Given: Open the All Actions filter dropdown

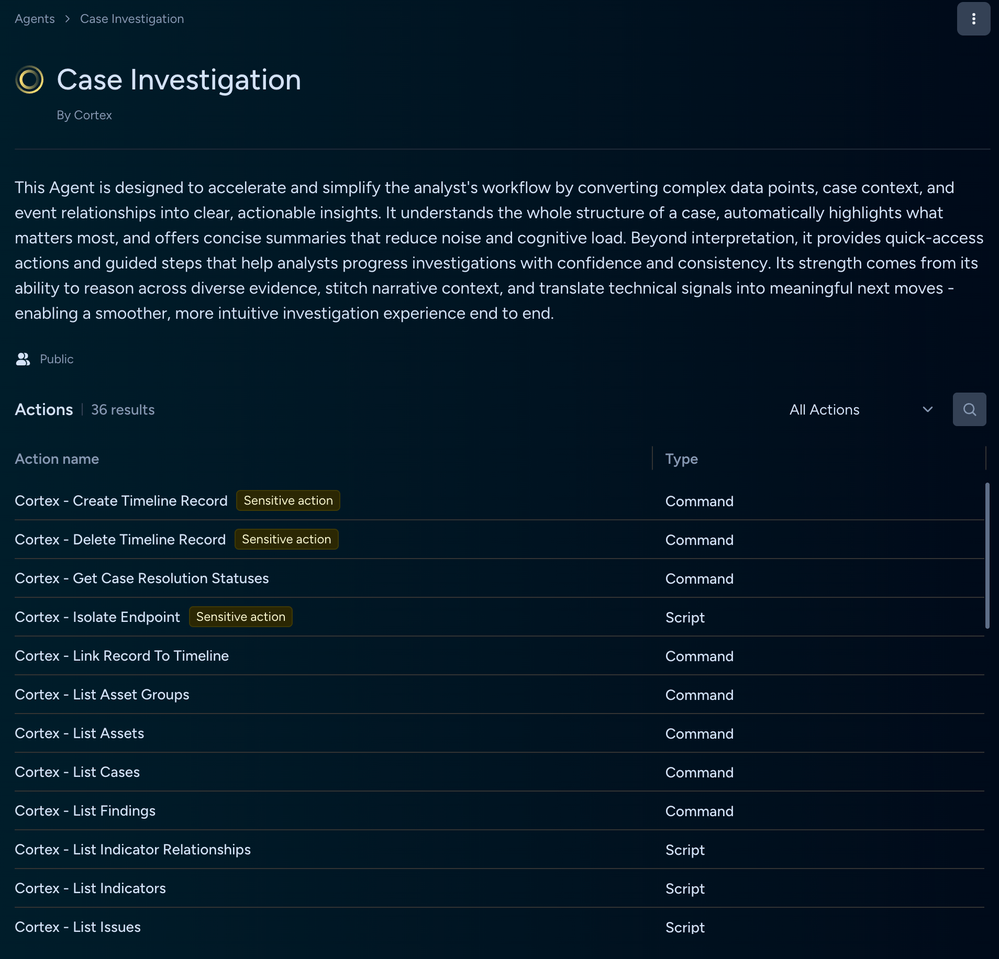Looking at the screenshot, I should click(x=861, y=410).
